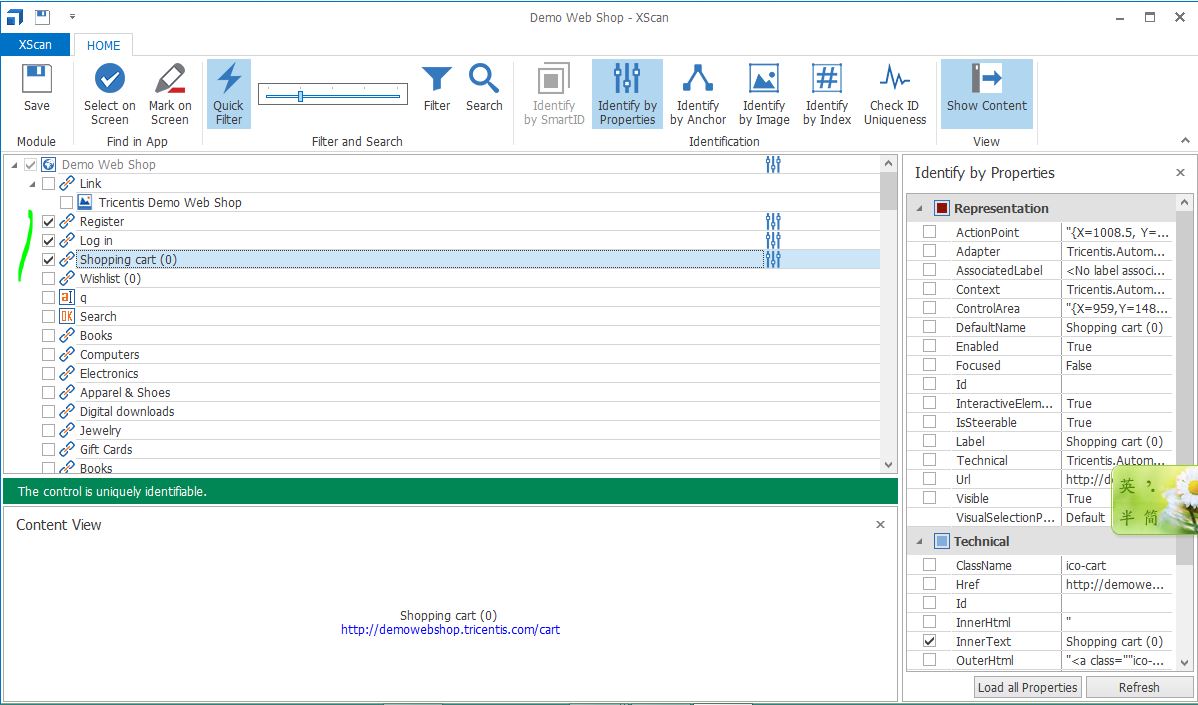1198x705 pixels.
Task: Open the Search magnifier tool
Action: [484, 89]
